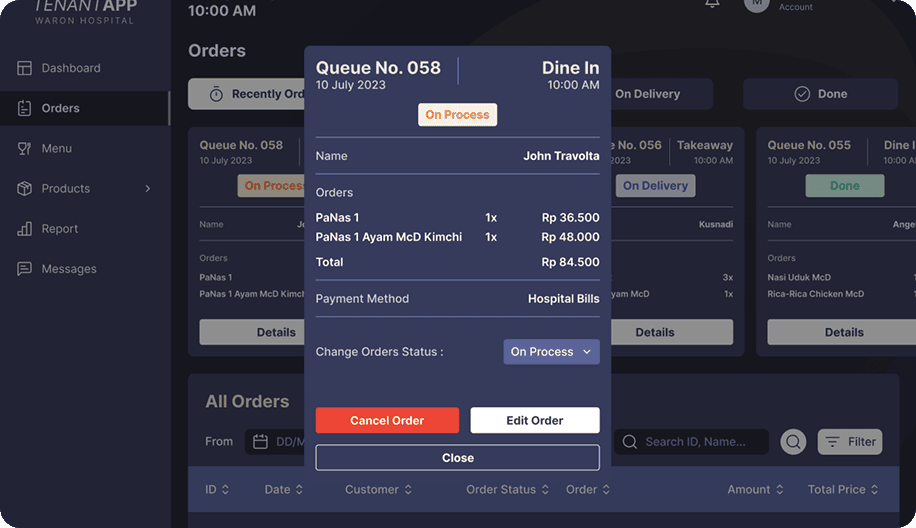Sort the table by Order Status

pos(507,490)
